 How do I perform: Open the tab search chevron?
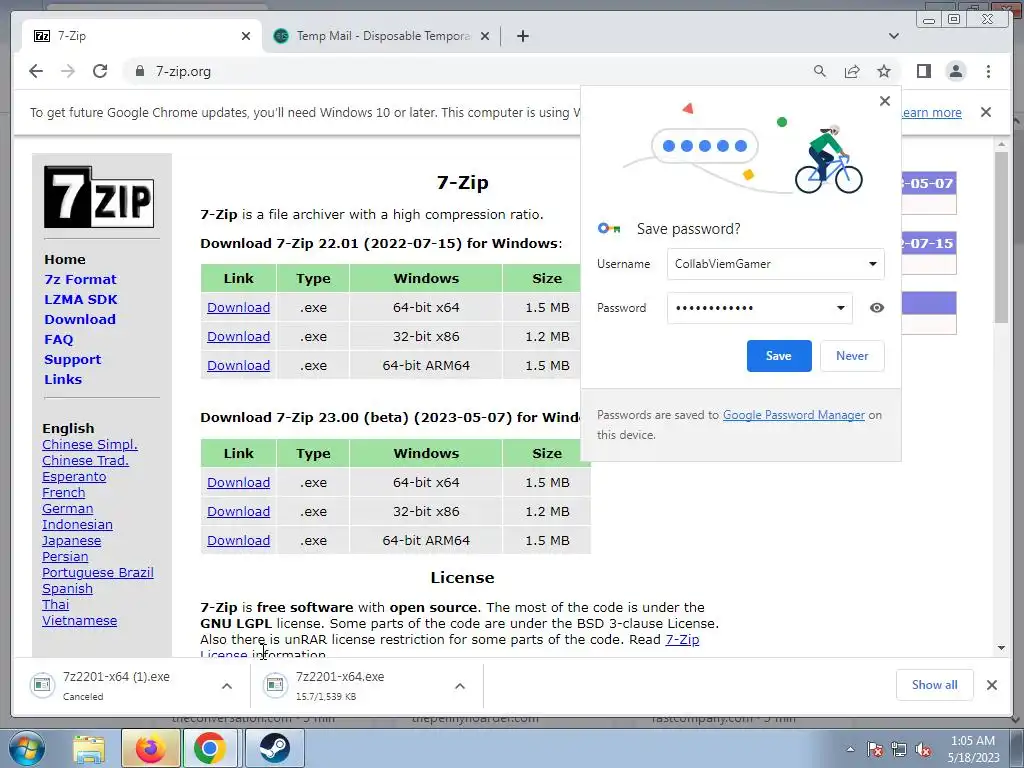pos(894,36)
